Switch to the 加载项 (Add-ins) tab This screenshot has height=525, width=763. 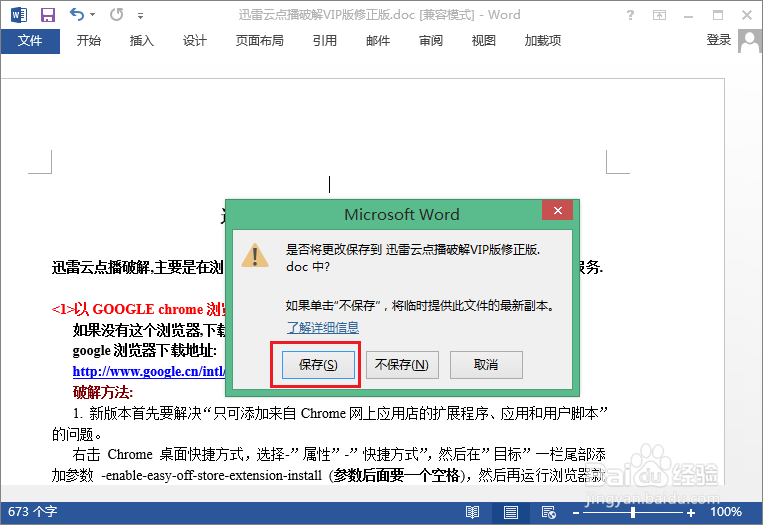[543, 41]
